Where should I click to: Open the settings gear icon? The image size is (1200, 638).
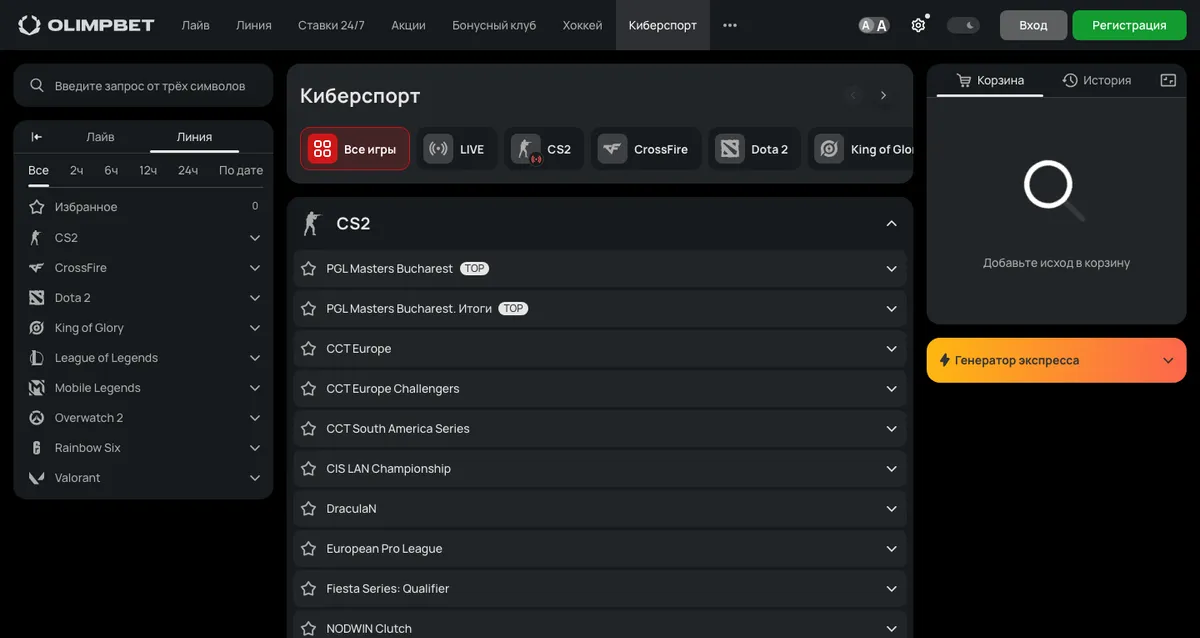click(x=918, y=25)
